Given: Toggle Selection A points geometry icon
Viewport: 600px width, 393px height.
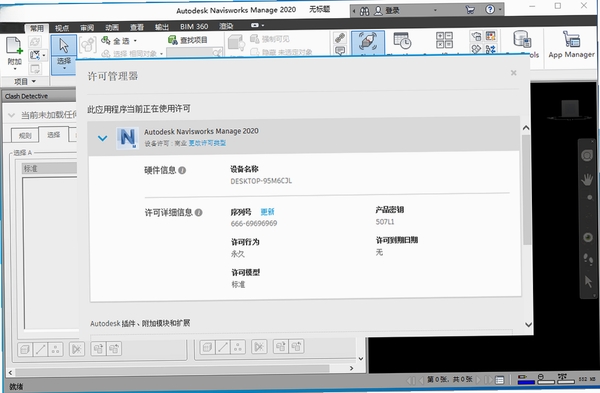Looking at the screenshot, I should (x=55, y=349).
